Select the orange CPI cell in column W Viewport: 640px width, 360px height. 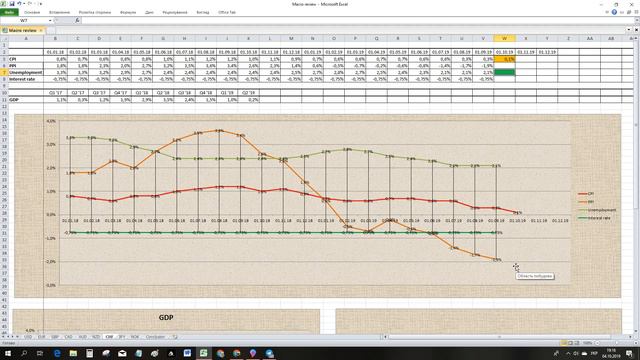point(504,59)
